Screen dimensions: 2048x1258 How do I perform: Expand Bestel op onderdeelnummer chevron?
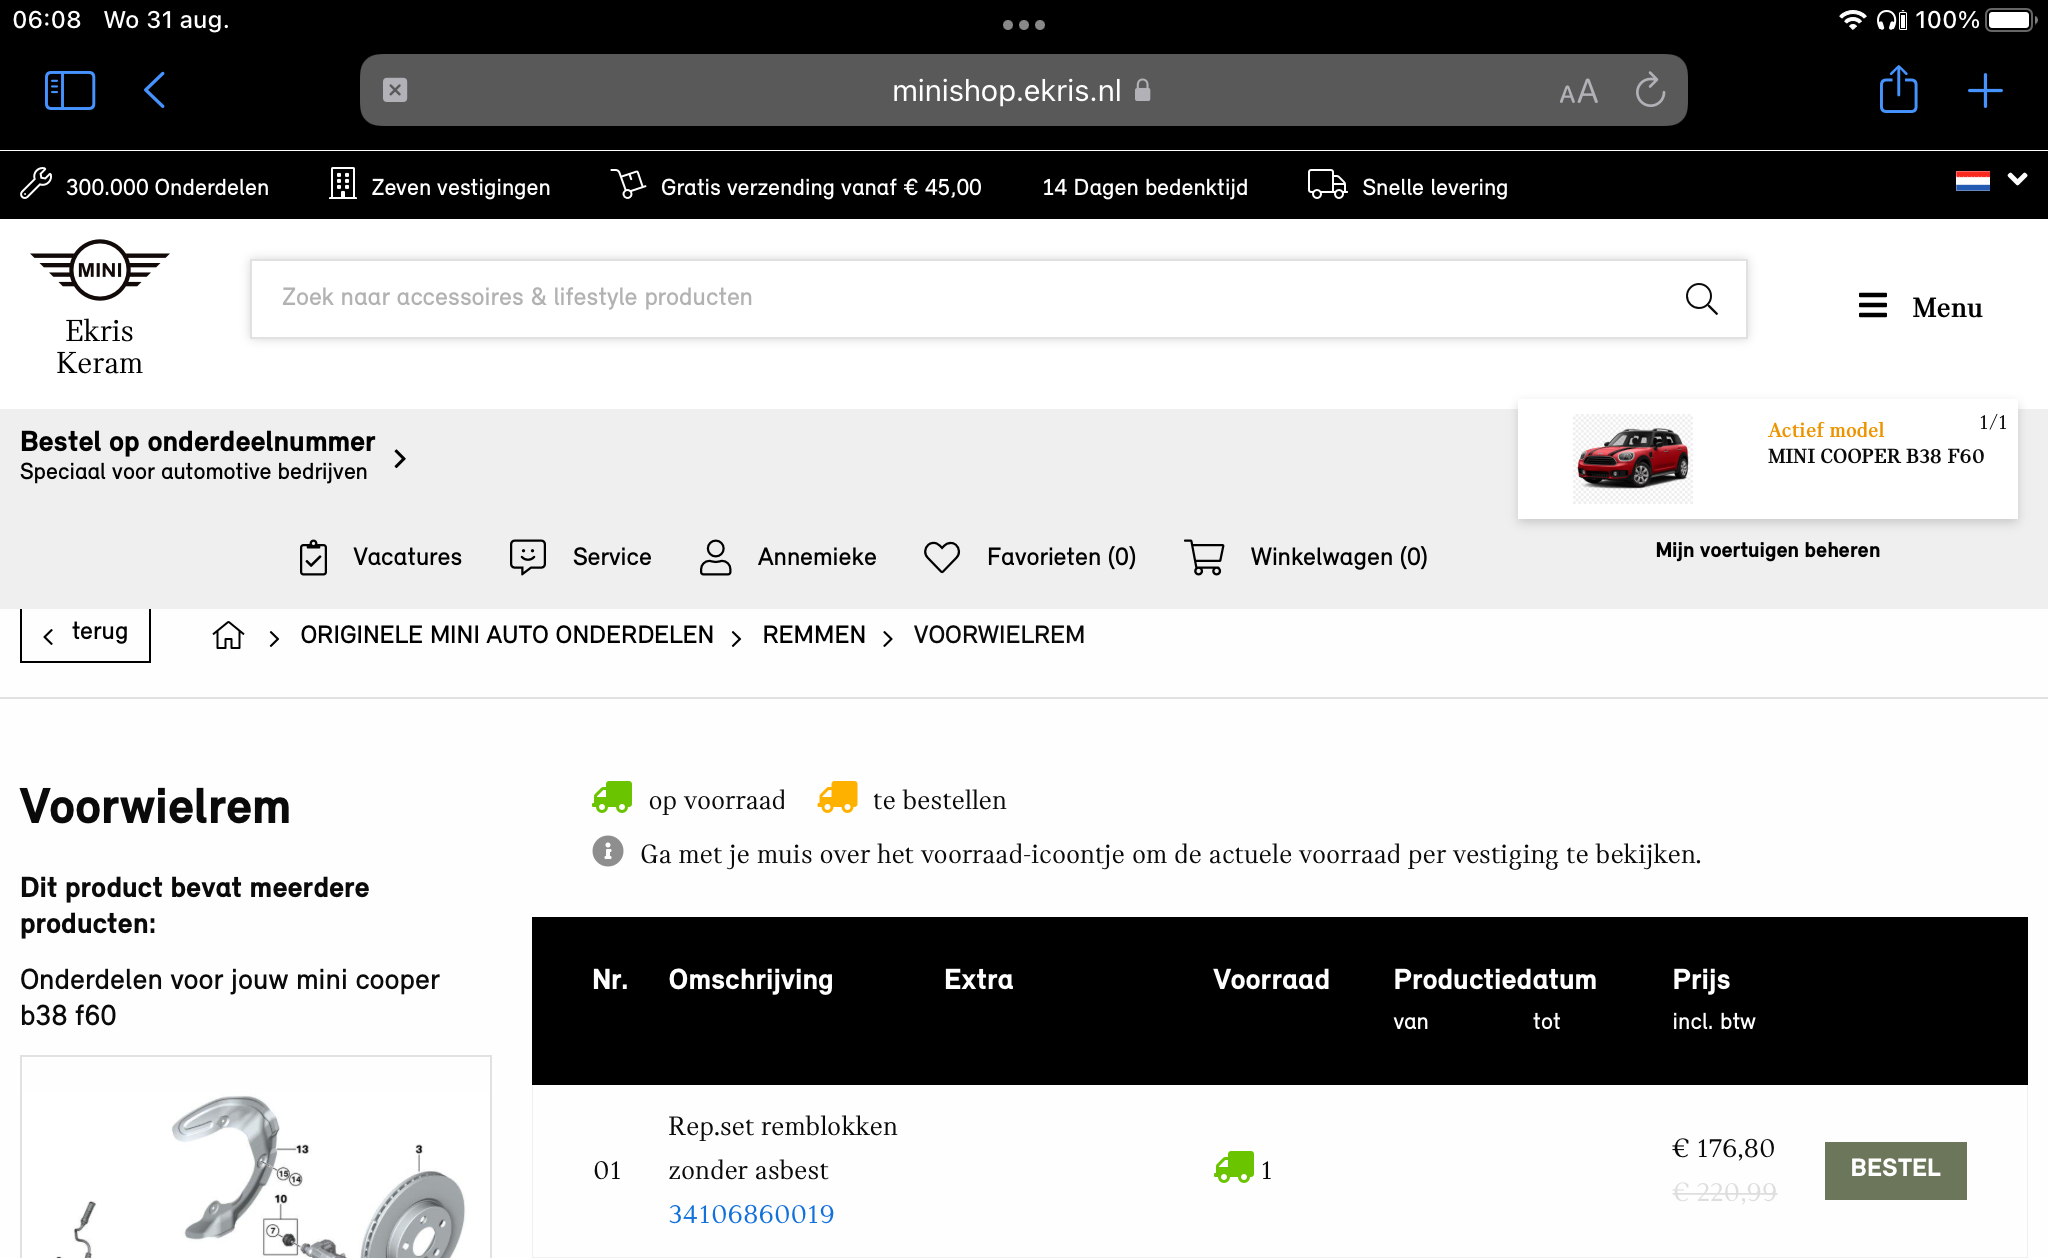[400, 458]
